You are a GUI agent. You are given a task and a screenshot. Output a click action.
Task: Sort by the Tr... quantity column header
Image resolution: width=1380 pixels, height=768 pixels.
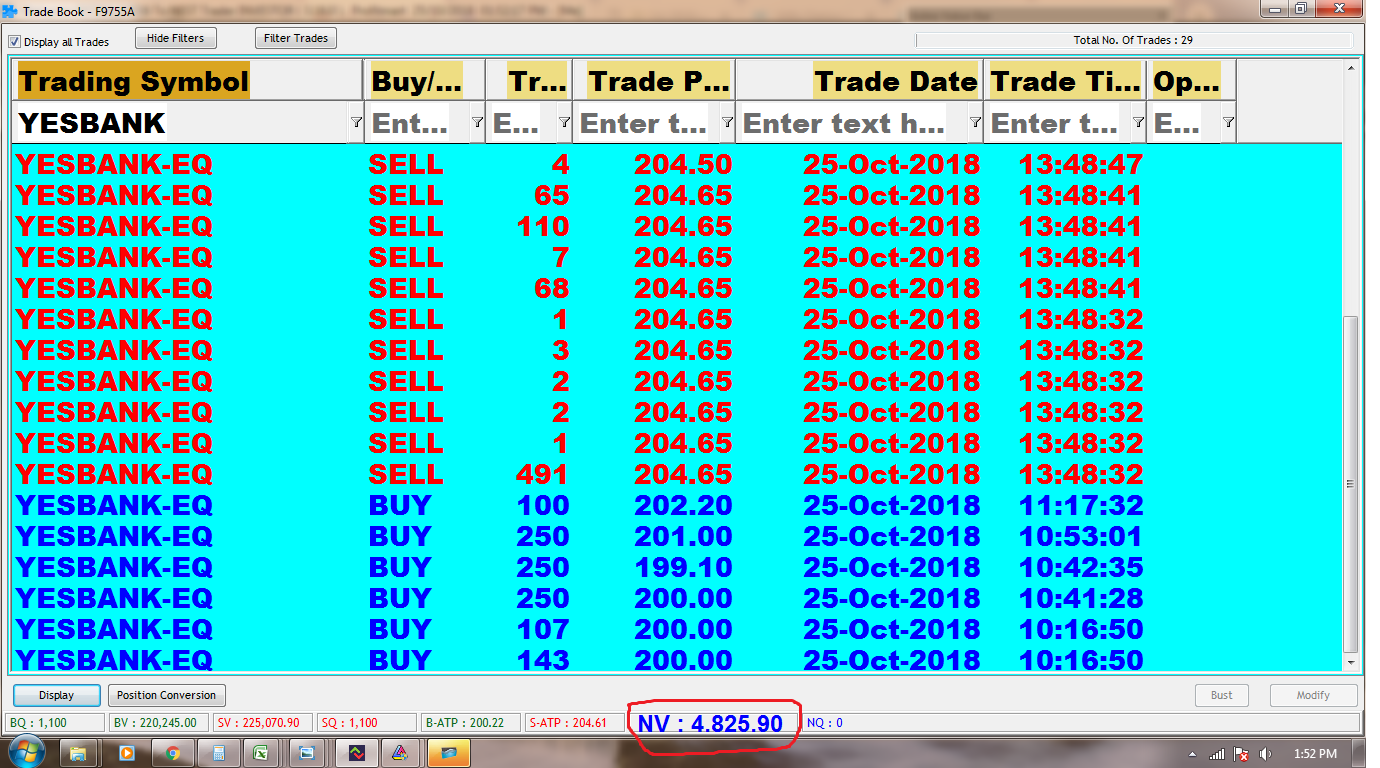point(529,81)
